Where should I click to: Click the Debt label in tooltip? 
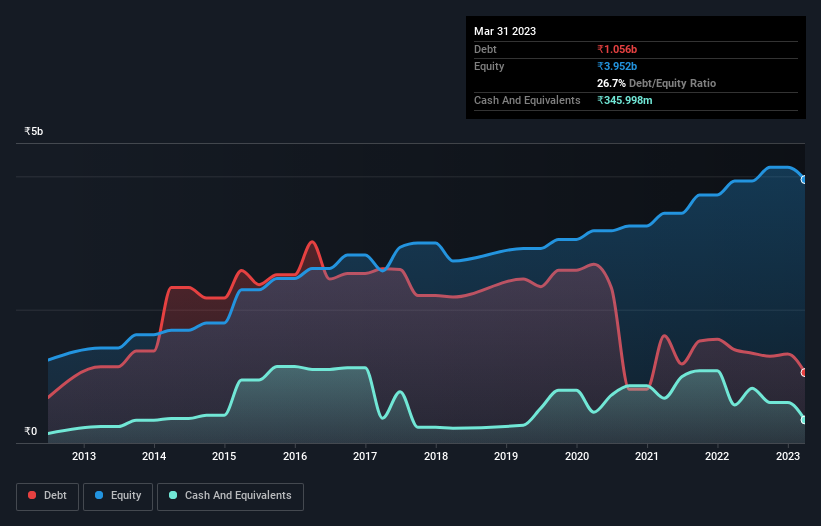coord(485,49)
